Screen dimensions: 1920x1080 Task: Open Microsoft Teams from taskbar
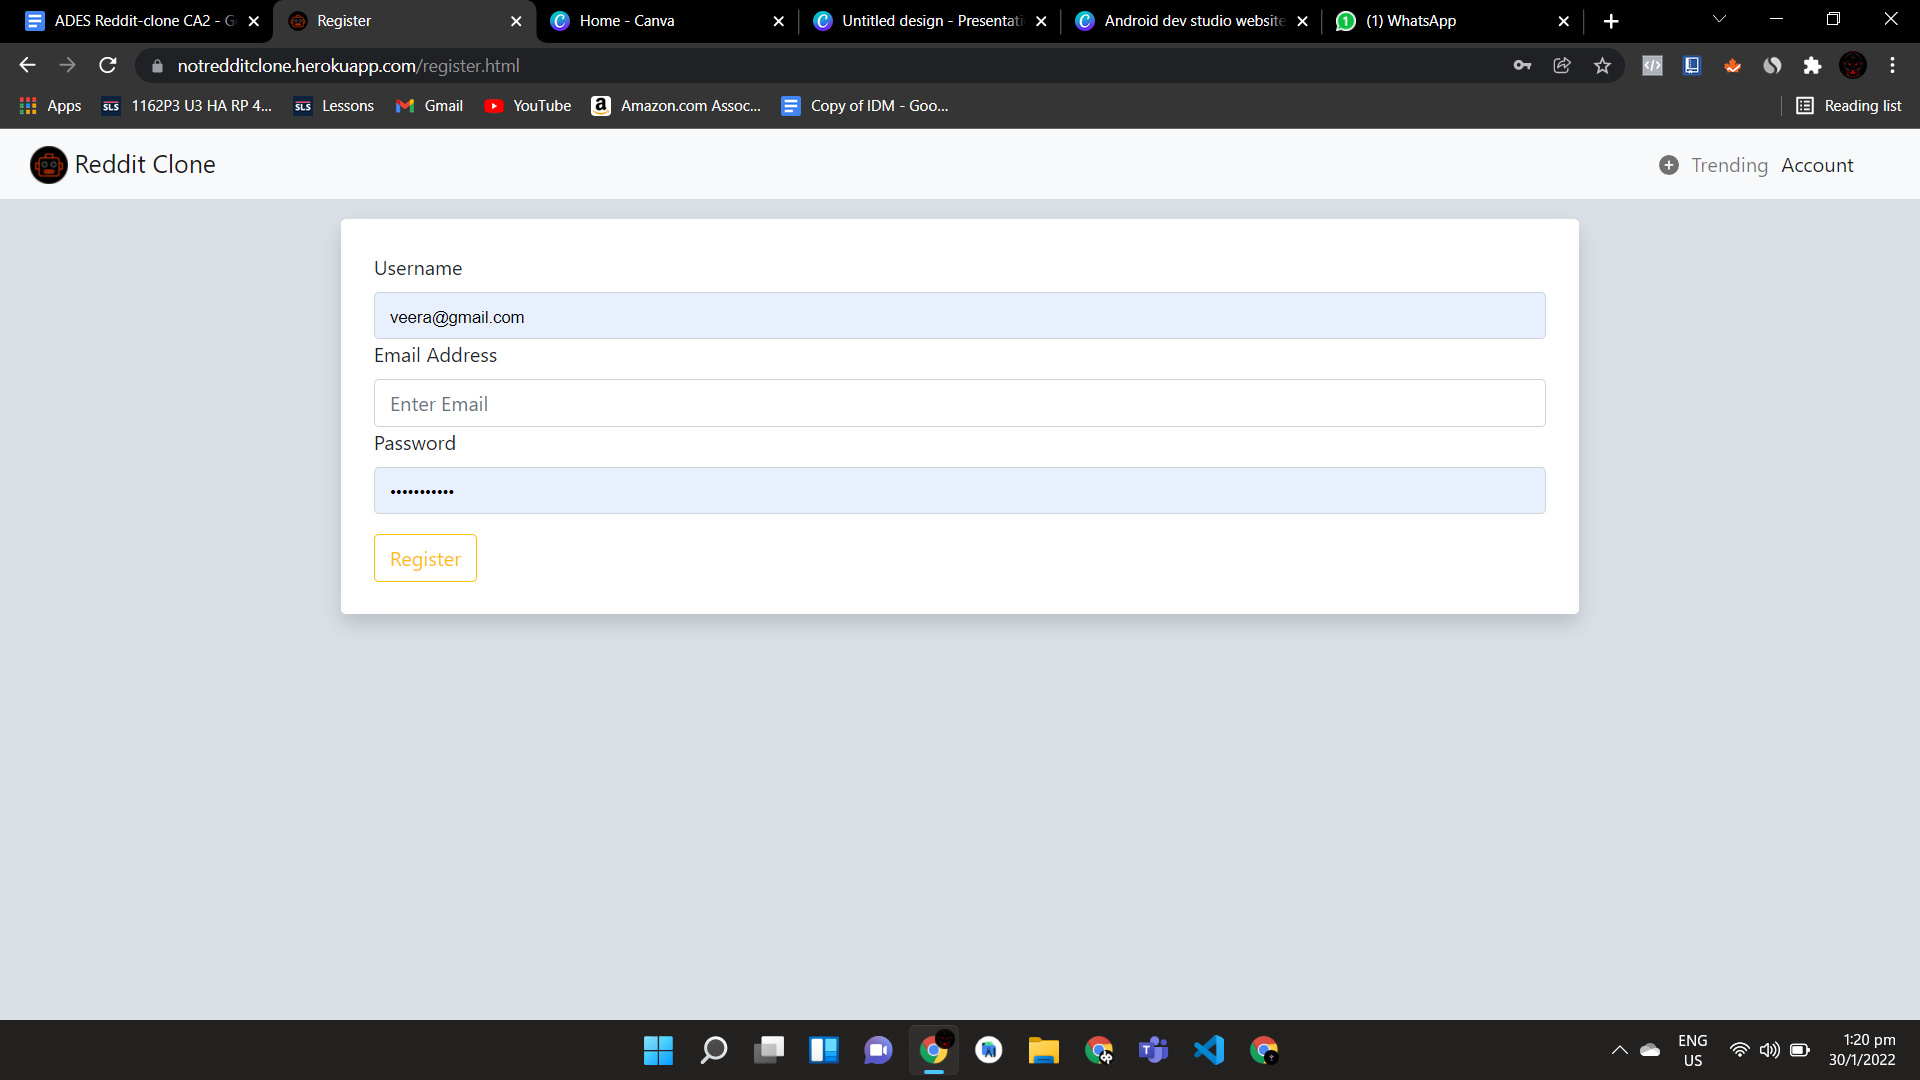click(1153, 1050)
